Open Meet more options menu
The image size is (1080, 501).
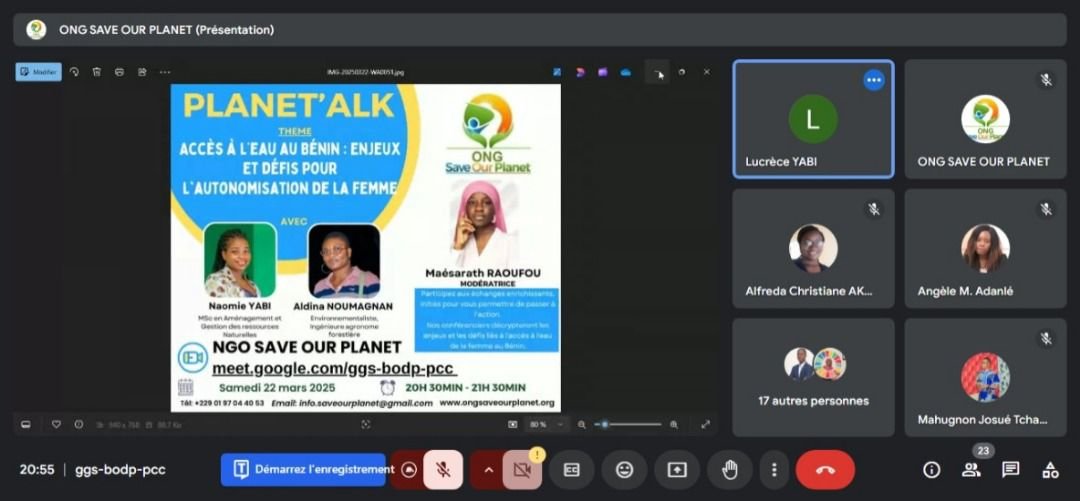pos(774,470)
